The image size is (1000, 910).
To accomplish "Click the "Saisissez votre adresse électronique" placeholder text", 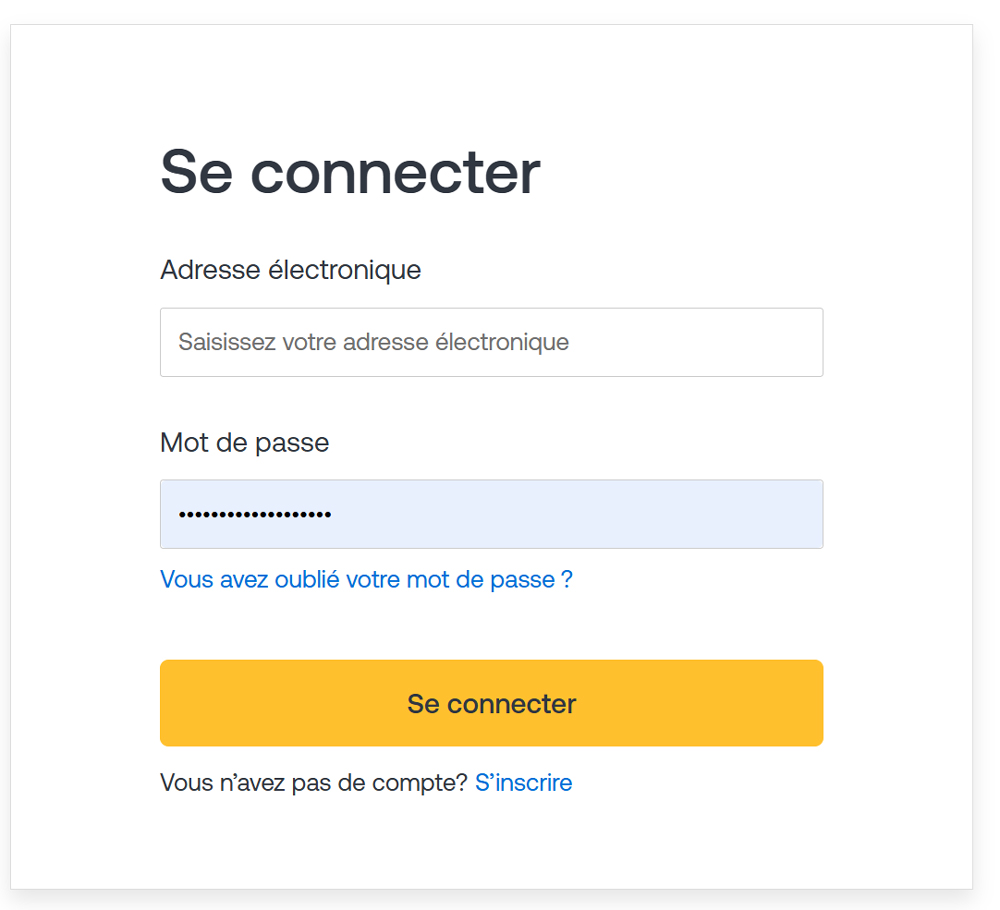I will [x=373, y=342].
